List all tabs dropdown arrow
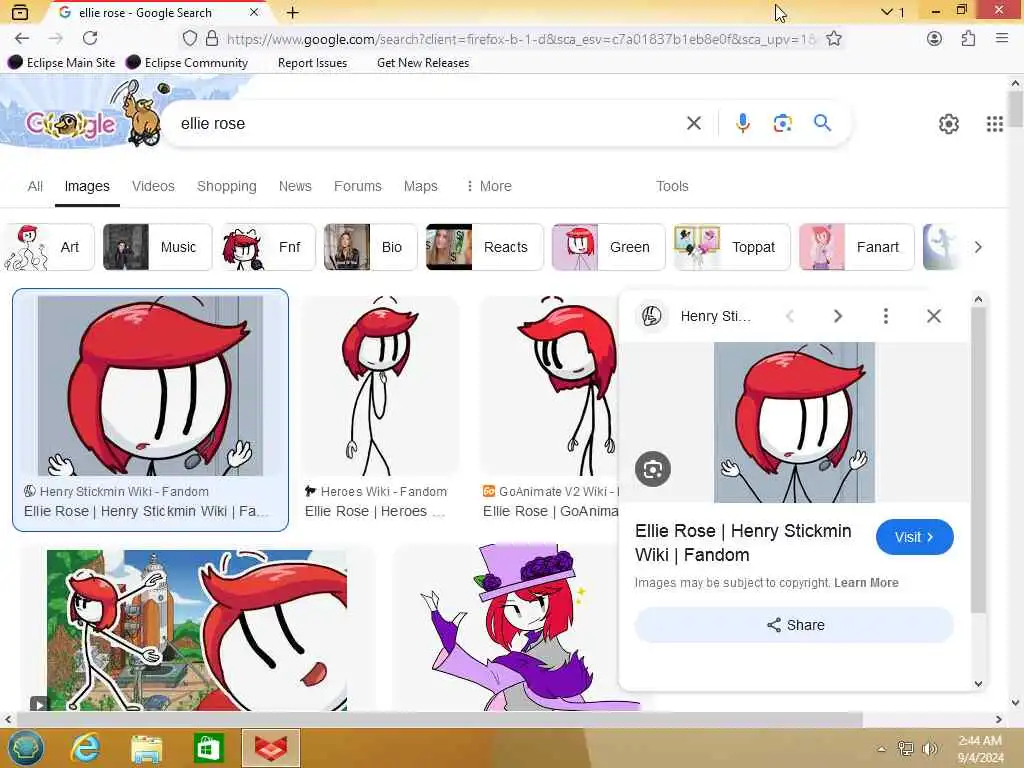This screenshot has width=1024, height=768. coord(886,12)
